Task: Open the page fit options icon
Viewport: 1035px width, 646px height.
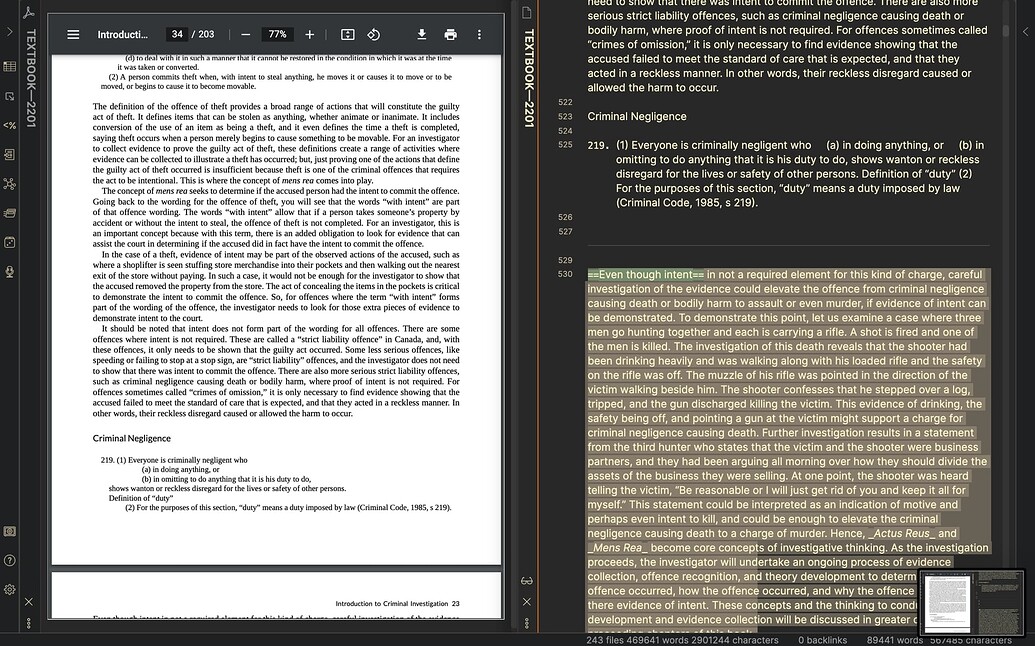Action: pos(346,33)
